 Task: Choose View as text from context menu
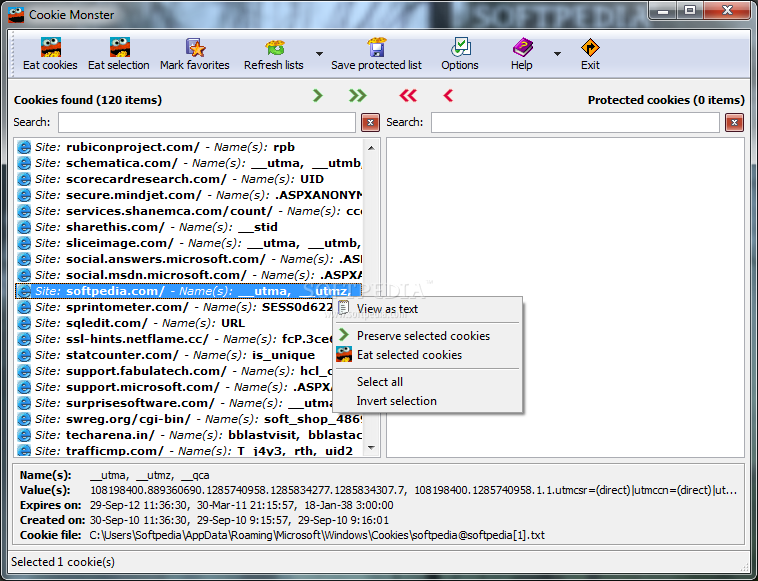[x=428, y=309]
